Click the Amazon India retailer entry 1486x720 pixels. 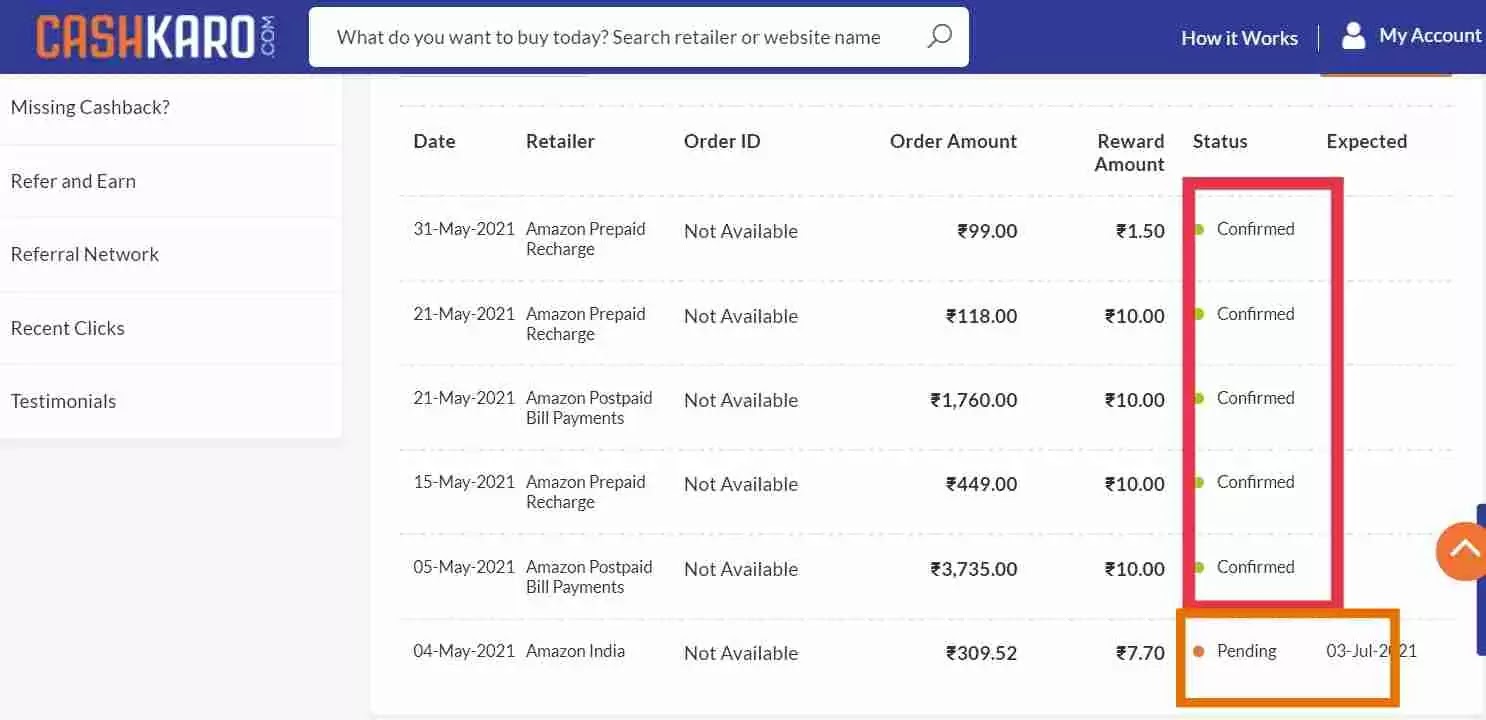pos(575,651)
